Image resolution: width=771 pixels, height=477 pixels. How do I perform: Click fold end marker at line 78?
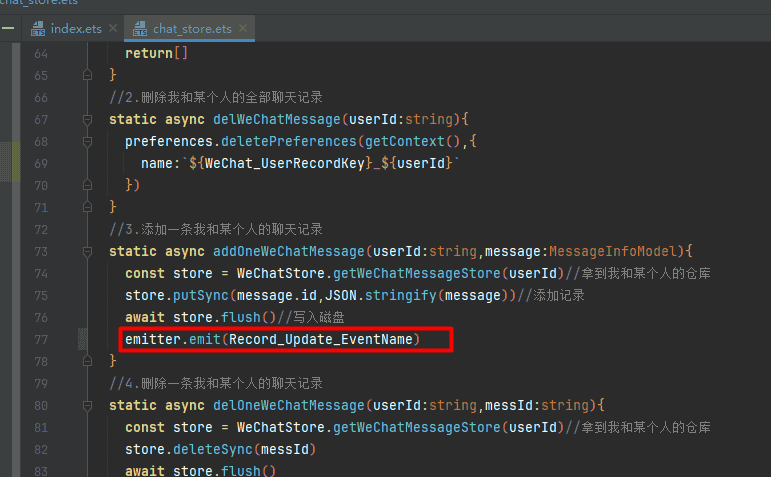88,361
